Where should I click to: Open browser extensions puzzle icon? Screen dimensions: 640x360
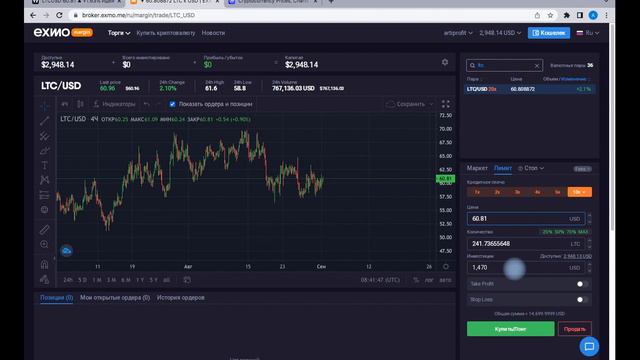click(x=567, y=15)
